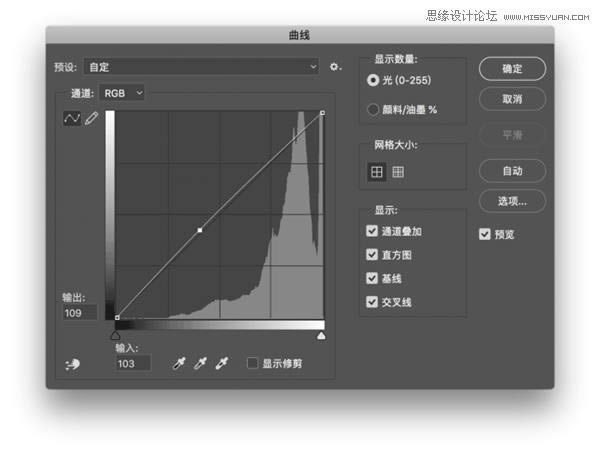Open the 选项... options button
This screenshot has height=454, width=600.
(x=512, y=201)
